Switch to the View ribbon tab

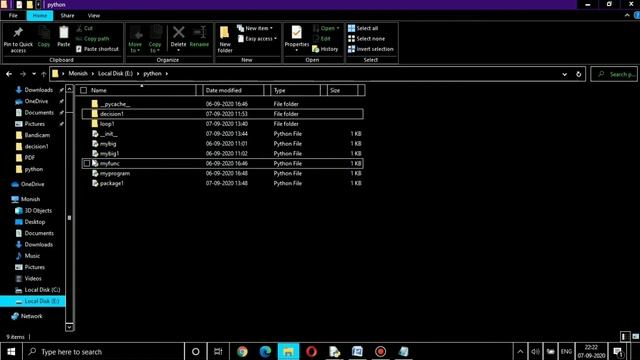(x=93, y=16)
